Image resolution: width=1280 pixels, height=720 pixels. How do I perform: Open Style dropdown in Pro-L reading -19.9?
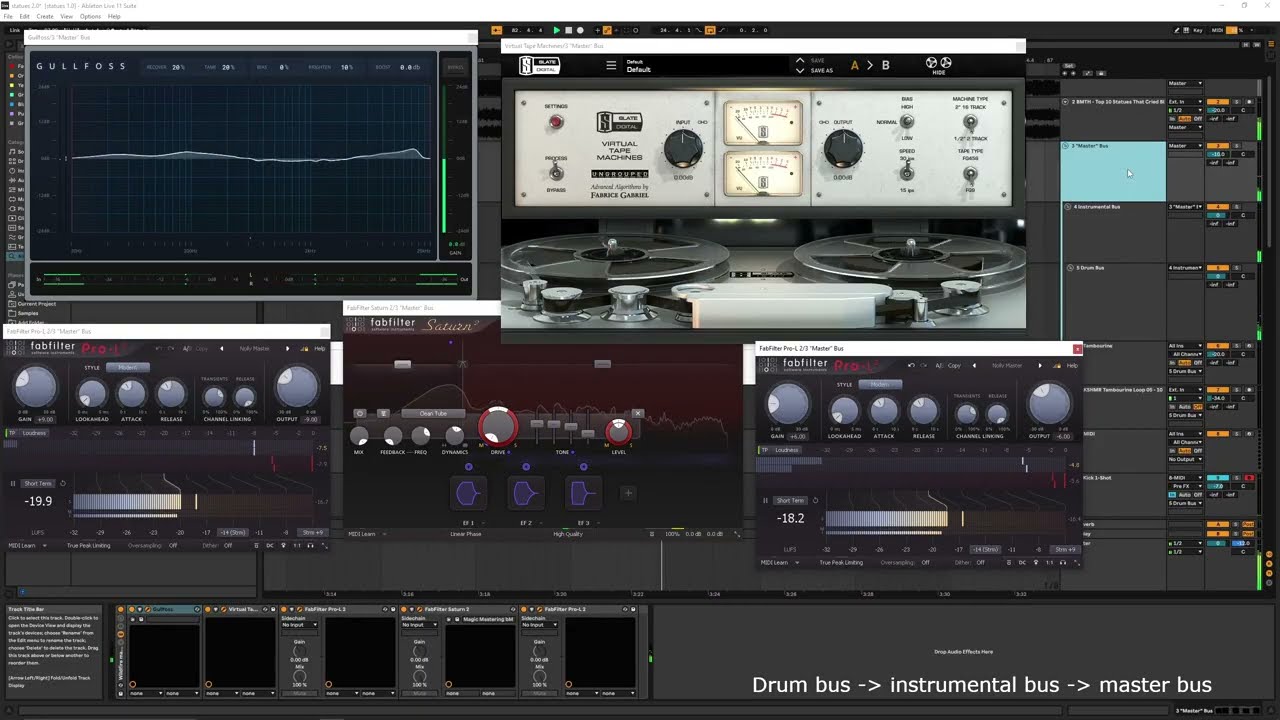tap(128, 367)
